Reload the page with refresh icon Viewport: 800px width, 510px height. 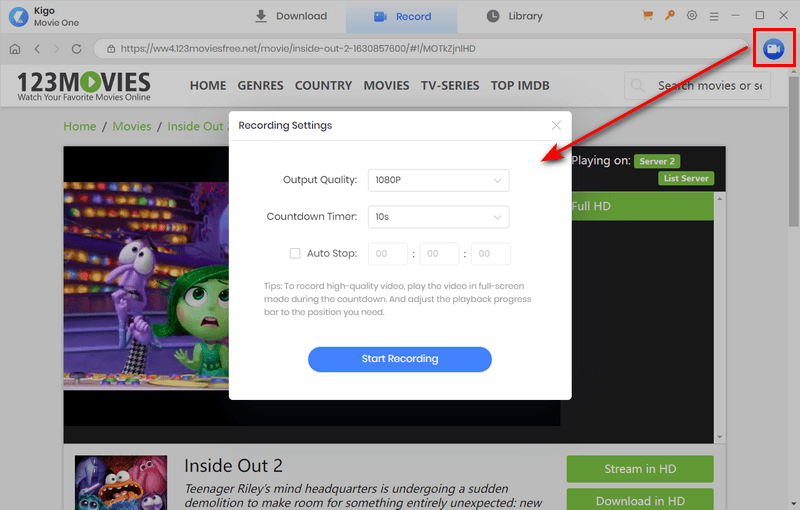77,49
